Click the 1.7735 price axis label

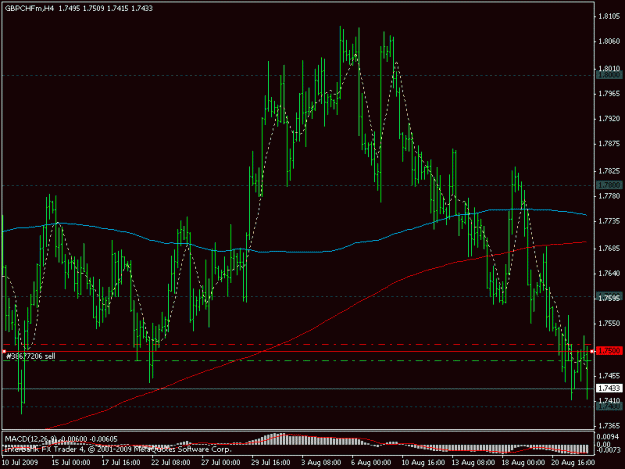pos(610,221)
